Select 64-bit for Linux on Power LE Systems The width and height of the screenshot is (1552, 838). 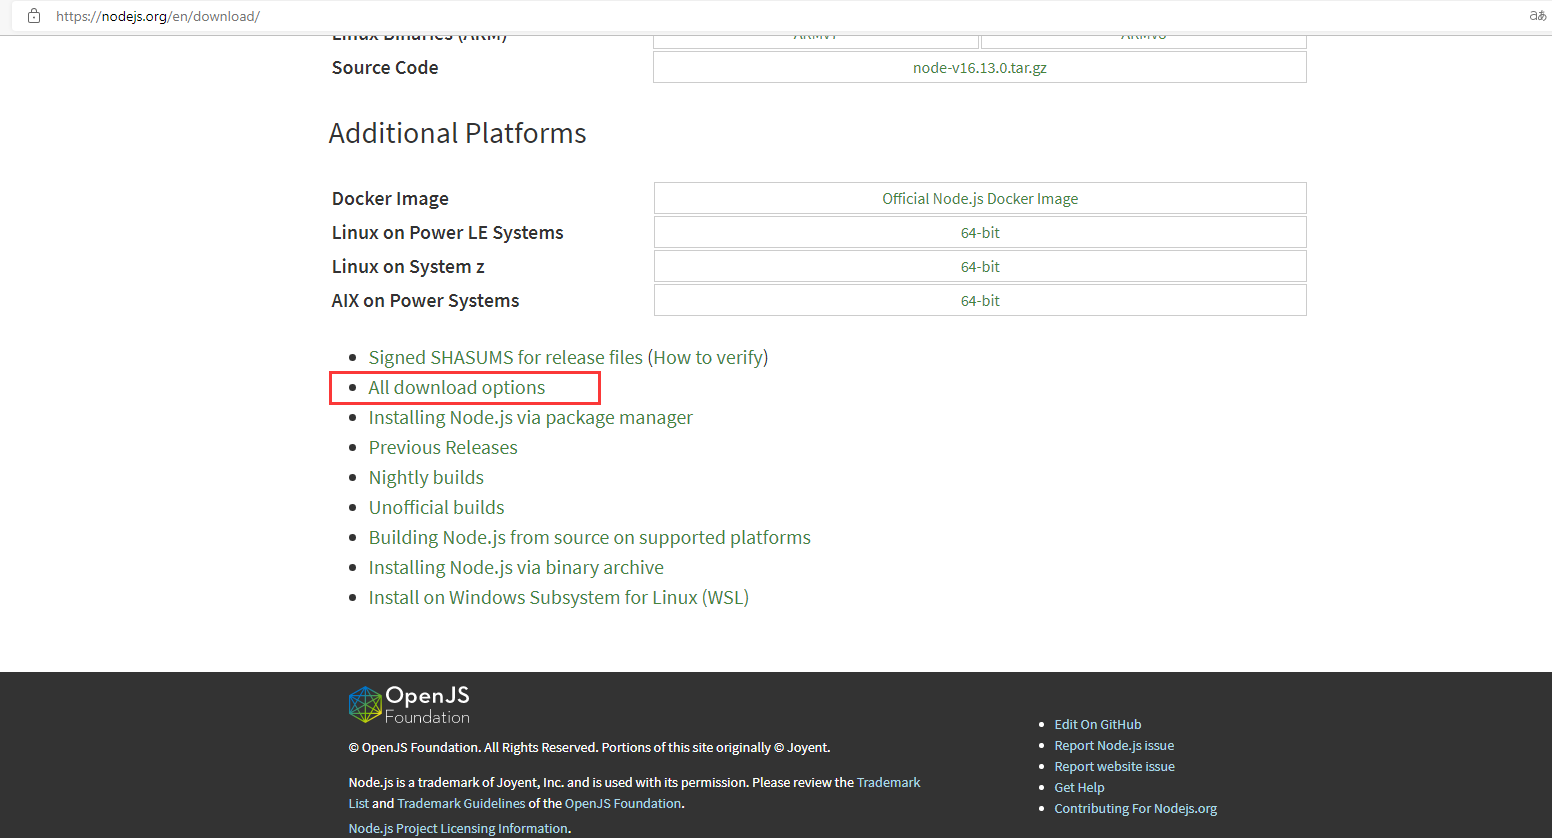click(980, 233)
